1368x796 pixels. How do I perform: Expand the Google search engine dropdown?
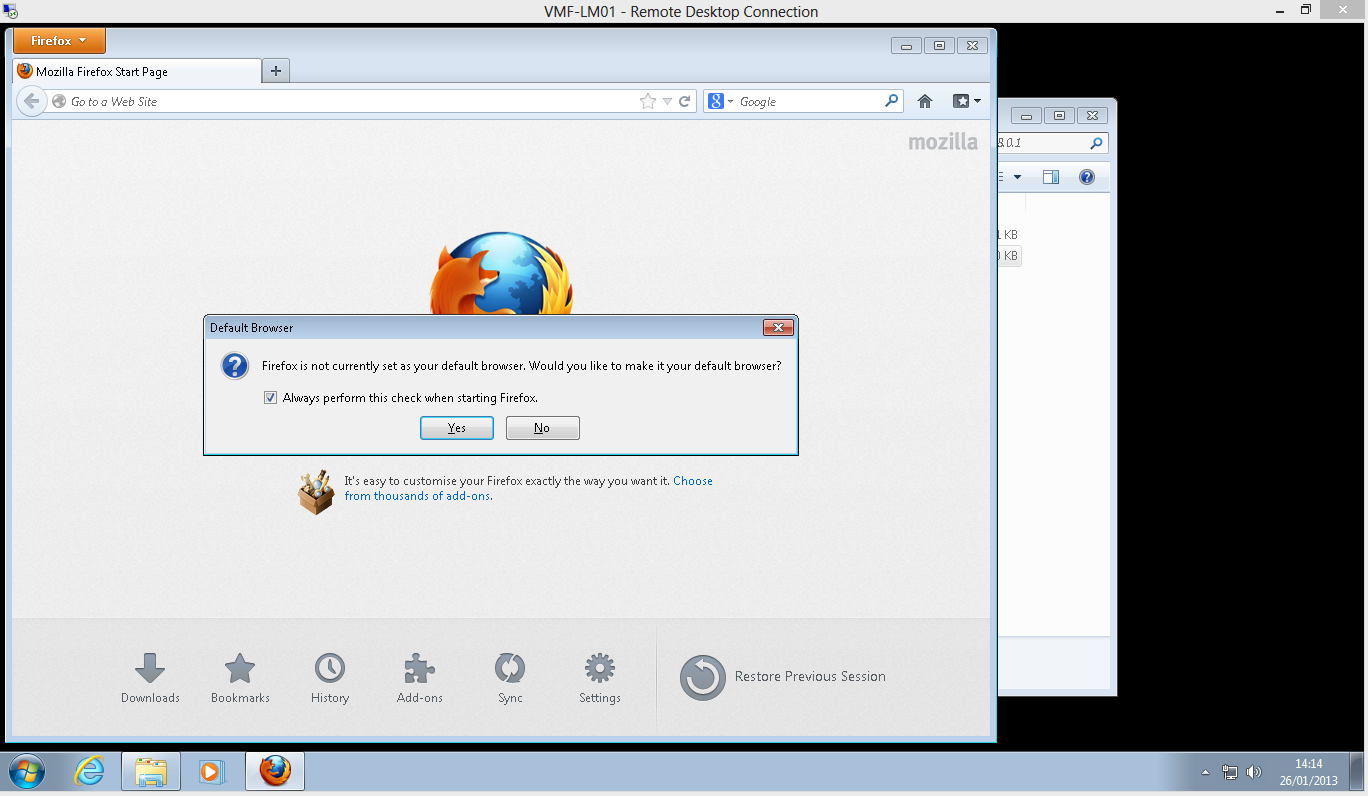pyautogui.click(x=721, y=101)
